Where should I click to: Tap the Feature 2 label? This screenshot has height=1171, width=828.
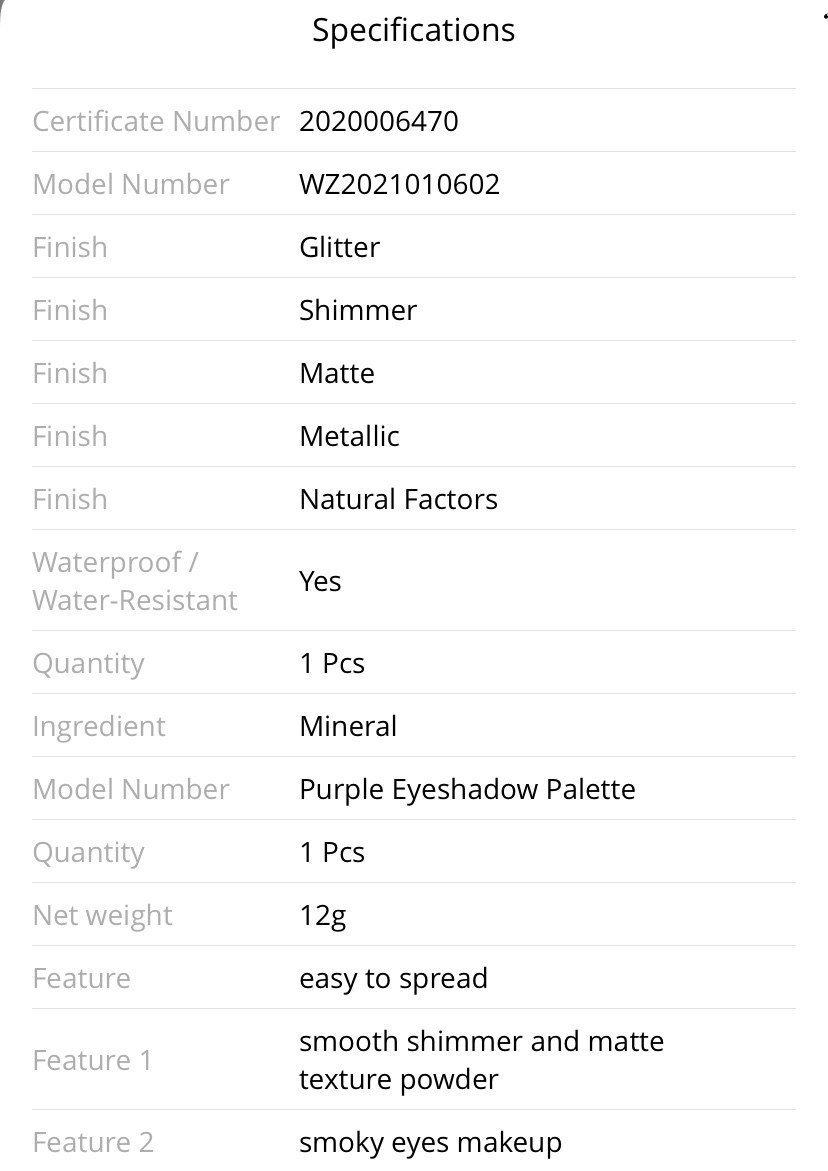[93, 1143]
